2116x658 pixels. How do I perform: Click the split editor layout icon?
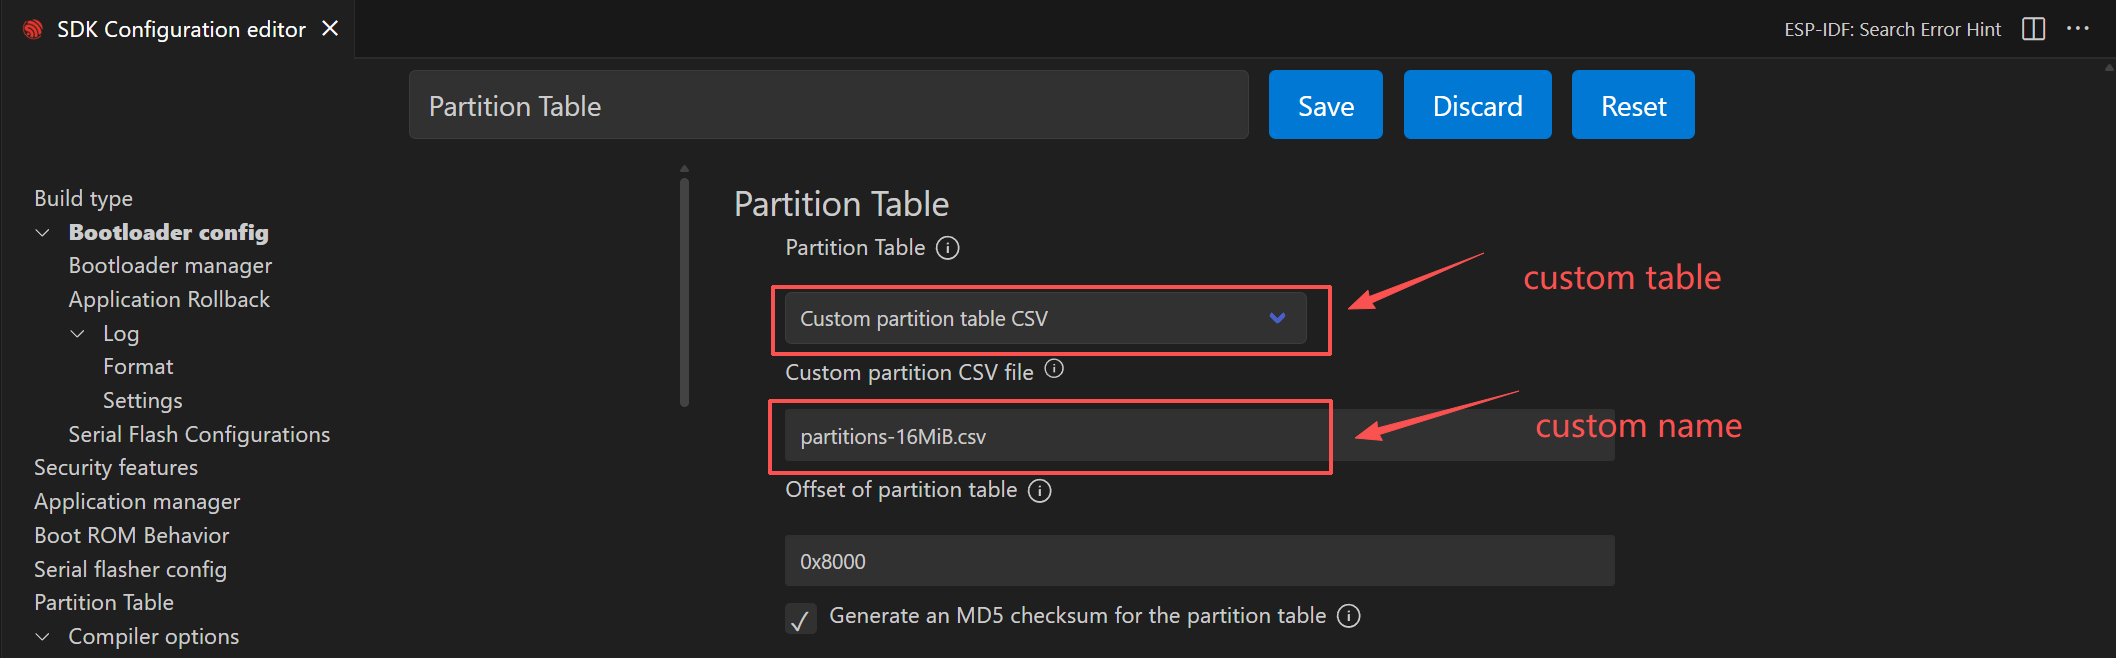(x=2033, y=29)
